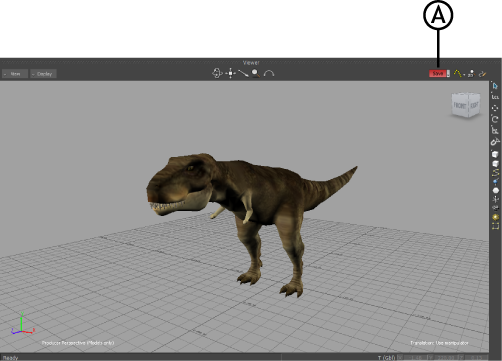This screenshot has height=361, width=502.
Task: Select the Roll camera arc tool
Action: tap(269, 73)
